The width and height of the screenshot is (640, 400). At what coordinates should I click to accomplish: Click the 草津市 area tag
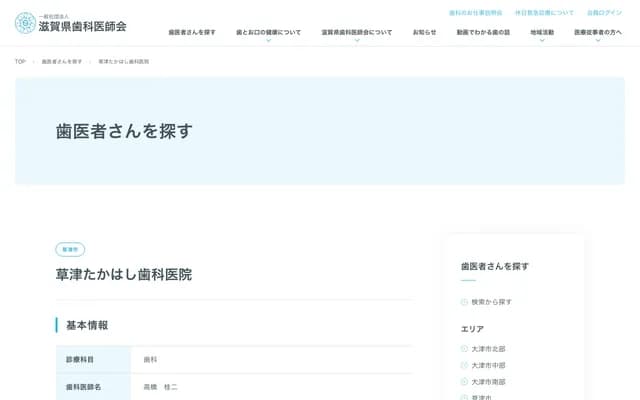coord(70,249)
